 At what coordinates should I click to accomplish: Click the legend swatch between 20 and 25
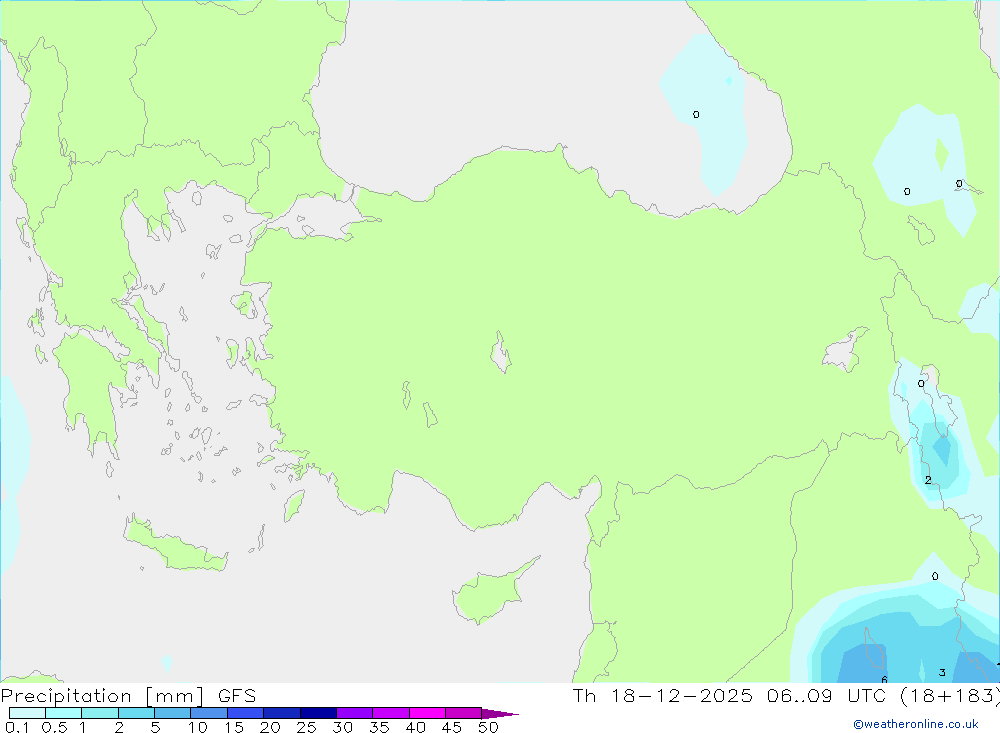coord(282,713)
